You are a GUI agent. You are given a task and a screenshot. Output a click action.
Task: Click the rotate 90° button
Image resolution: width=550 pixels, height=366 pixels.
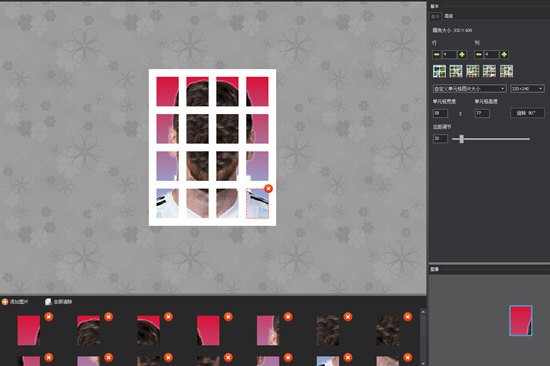click(527, 113)
